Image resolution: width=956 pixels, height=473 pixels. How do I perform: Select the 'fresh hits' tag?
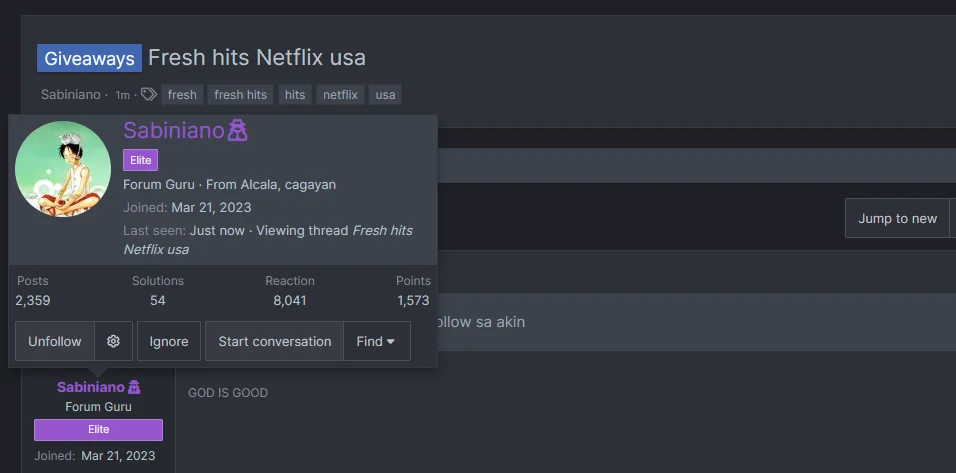[x=241, y=95]
